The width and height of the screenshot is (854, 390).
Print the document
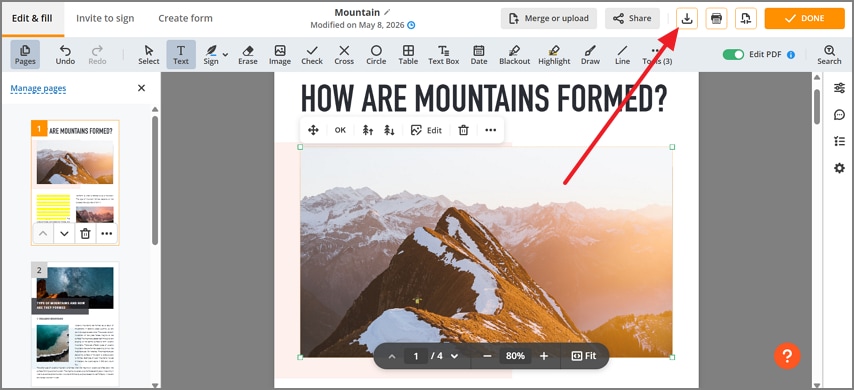[x=717, y=19]
